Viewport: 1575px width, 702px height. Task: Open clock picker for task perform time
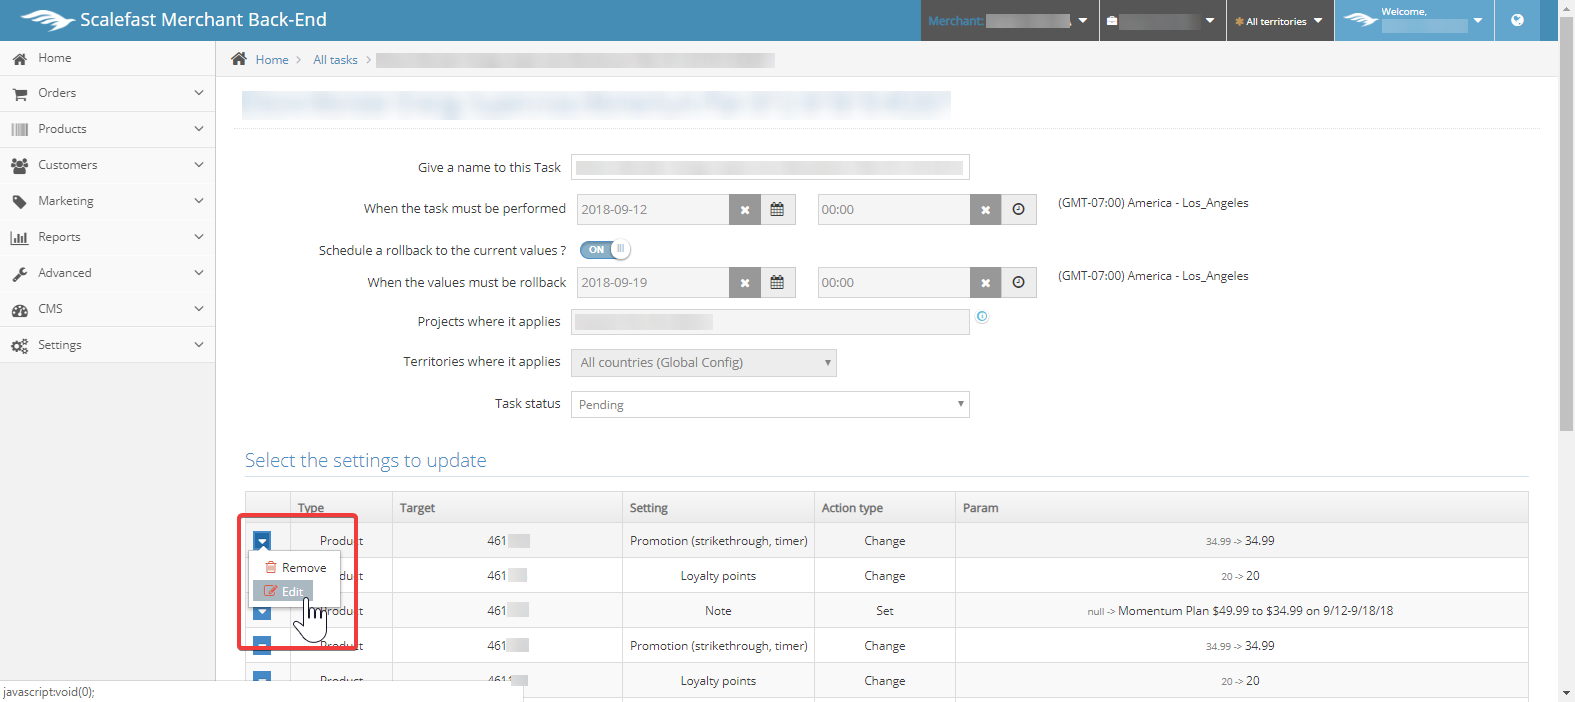tap(1018, 210)
